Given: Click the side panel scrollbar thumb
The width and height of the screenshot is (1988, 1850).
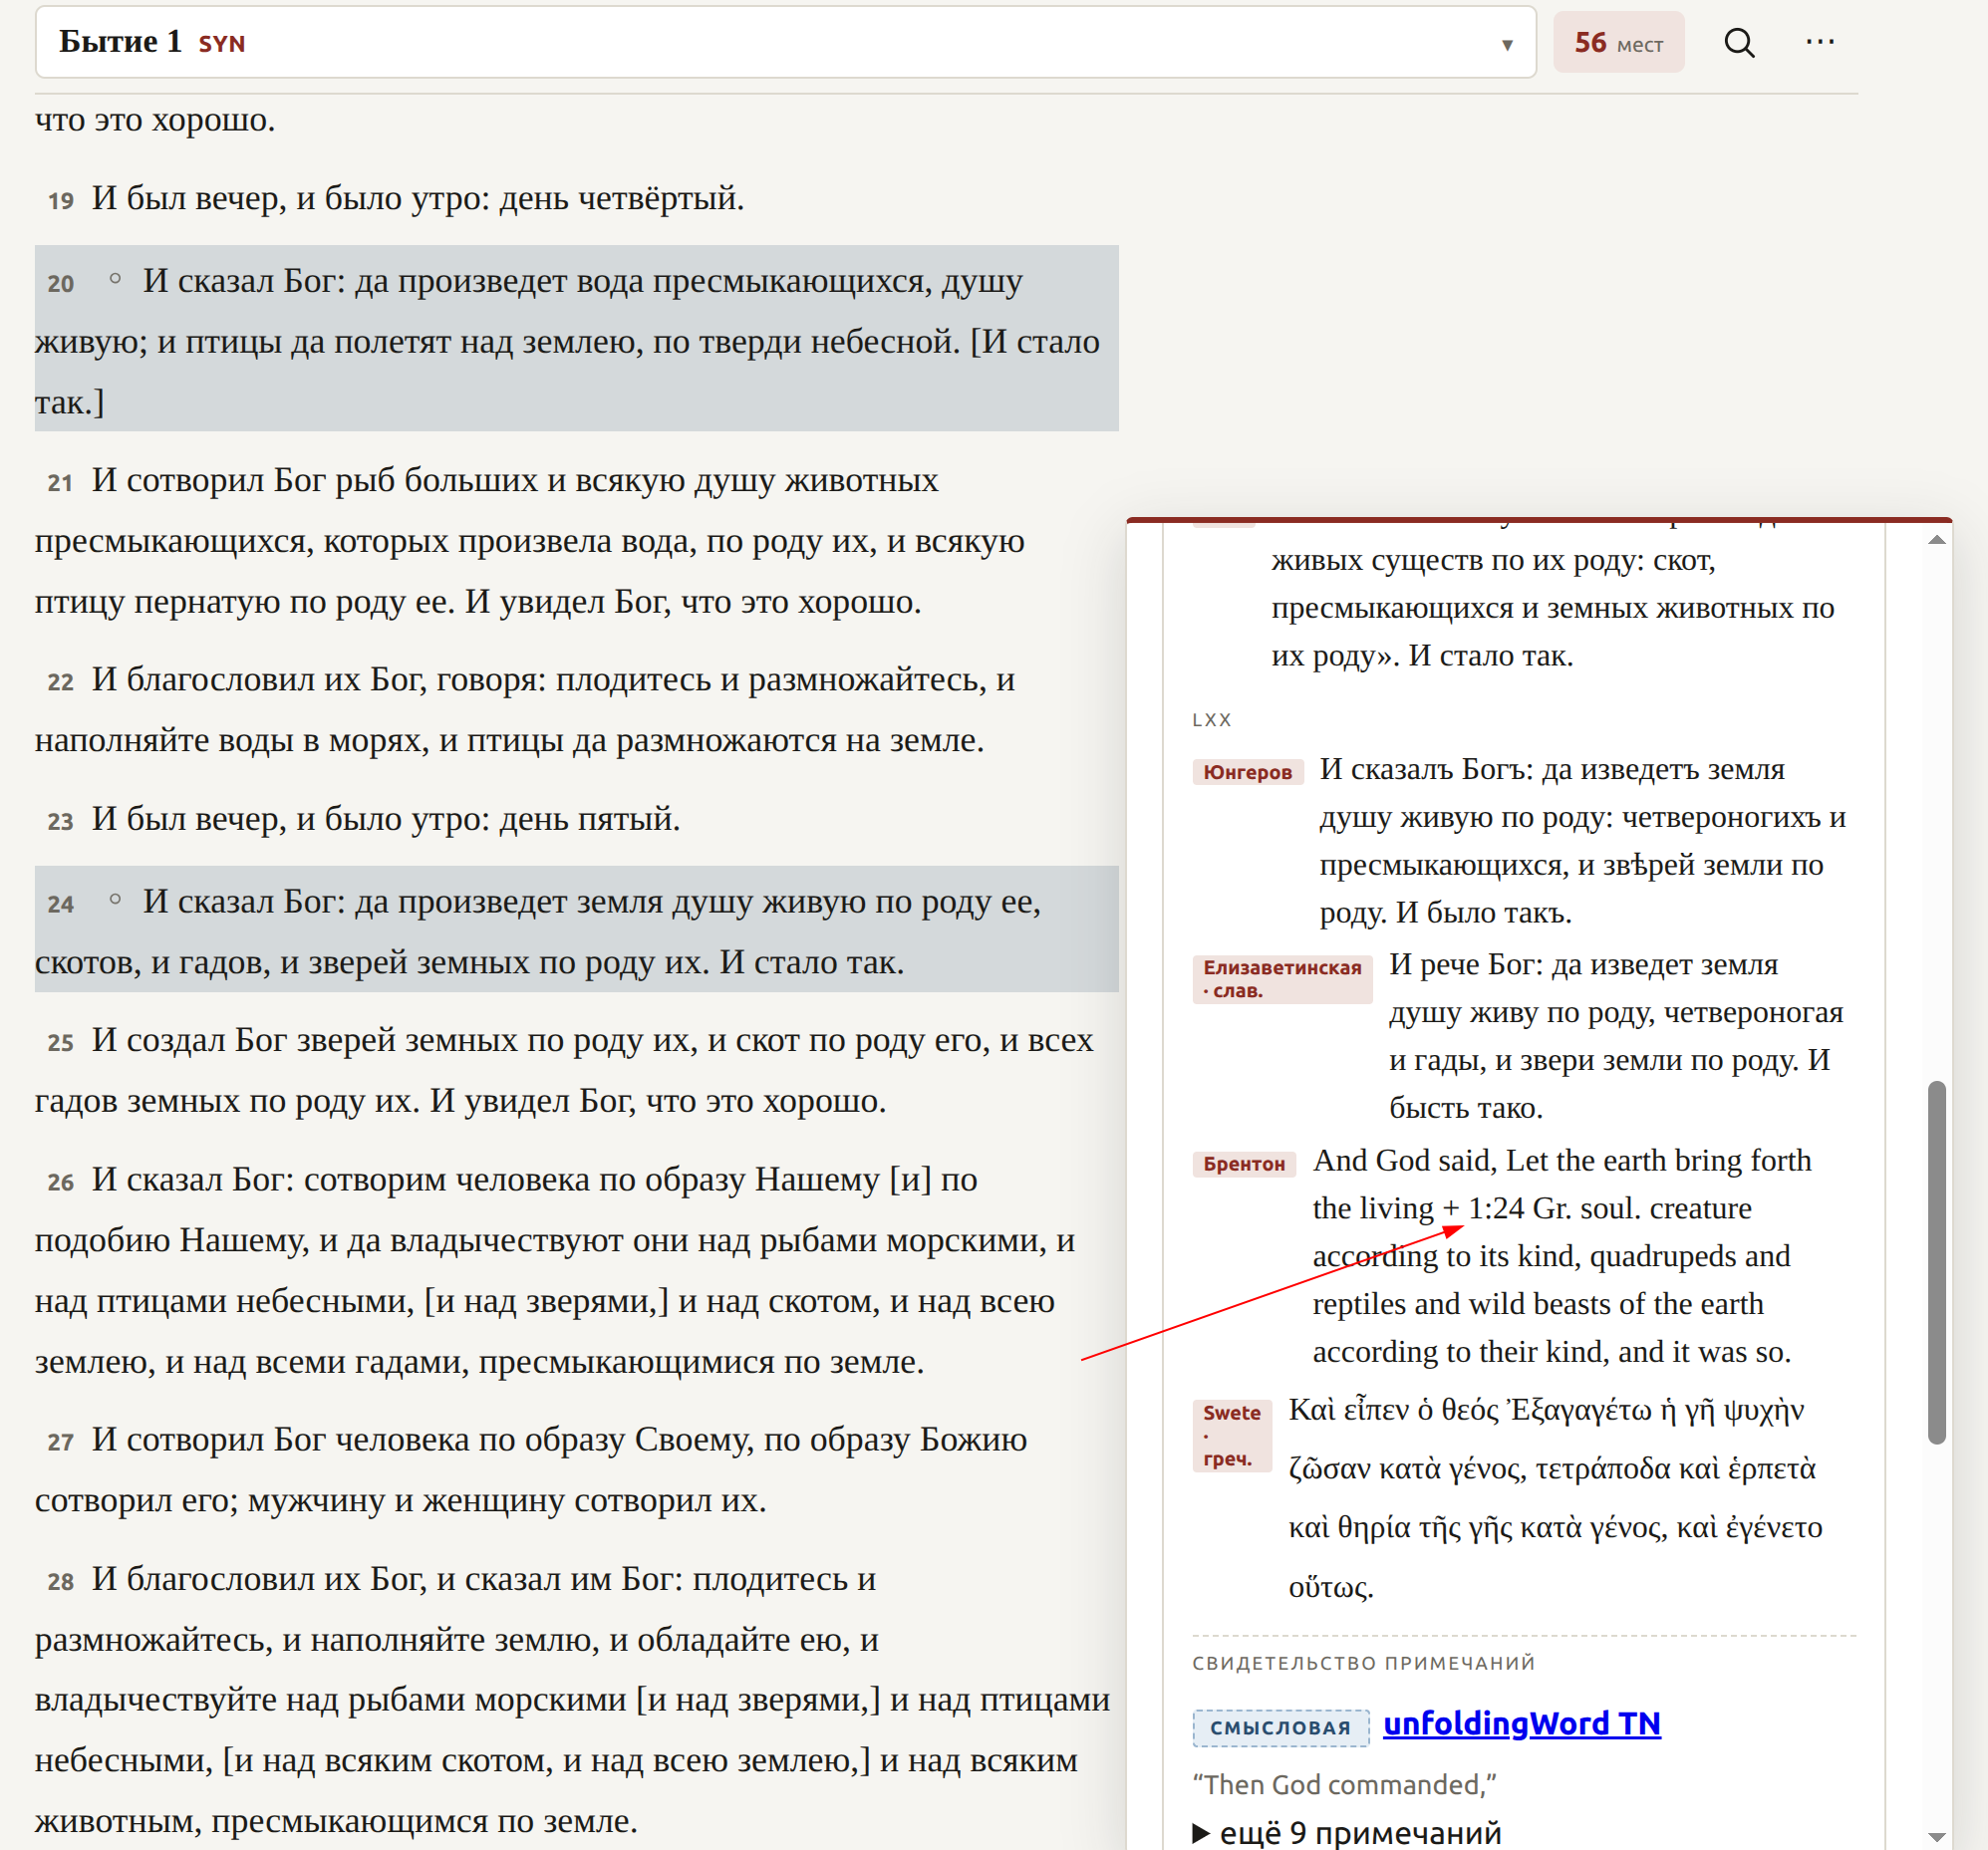Looking at the screenshot, I should [1936, 1262].
